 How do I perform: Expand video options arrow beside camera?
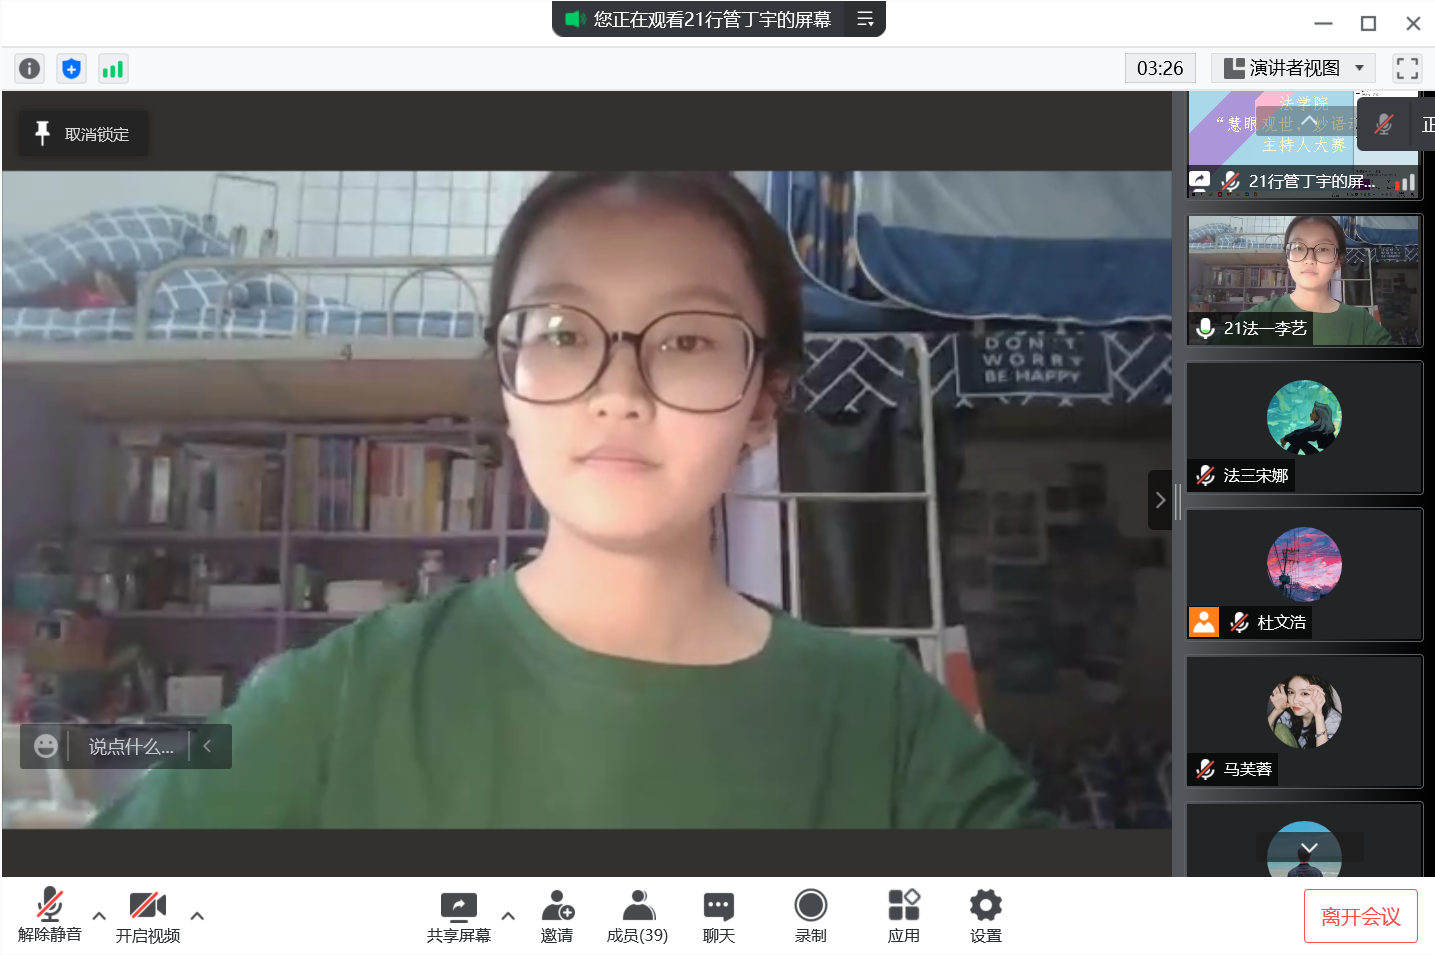[x=197, y=915]
